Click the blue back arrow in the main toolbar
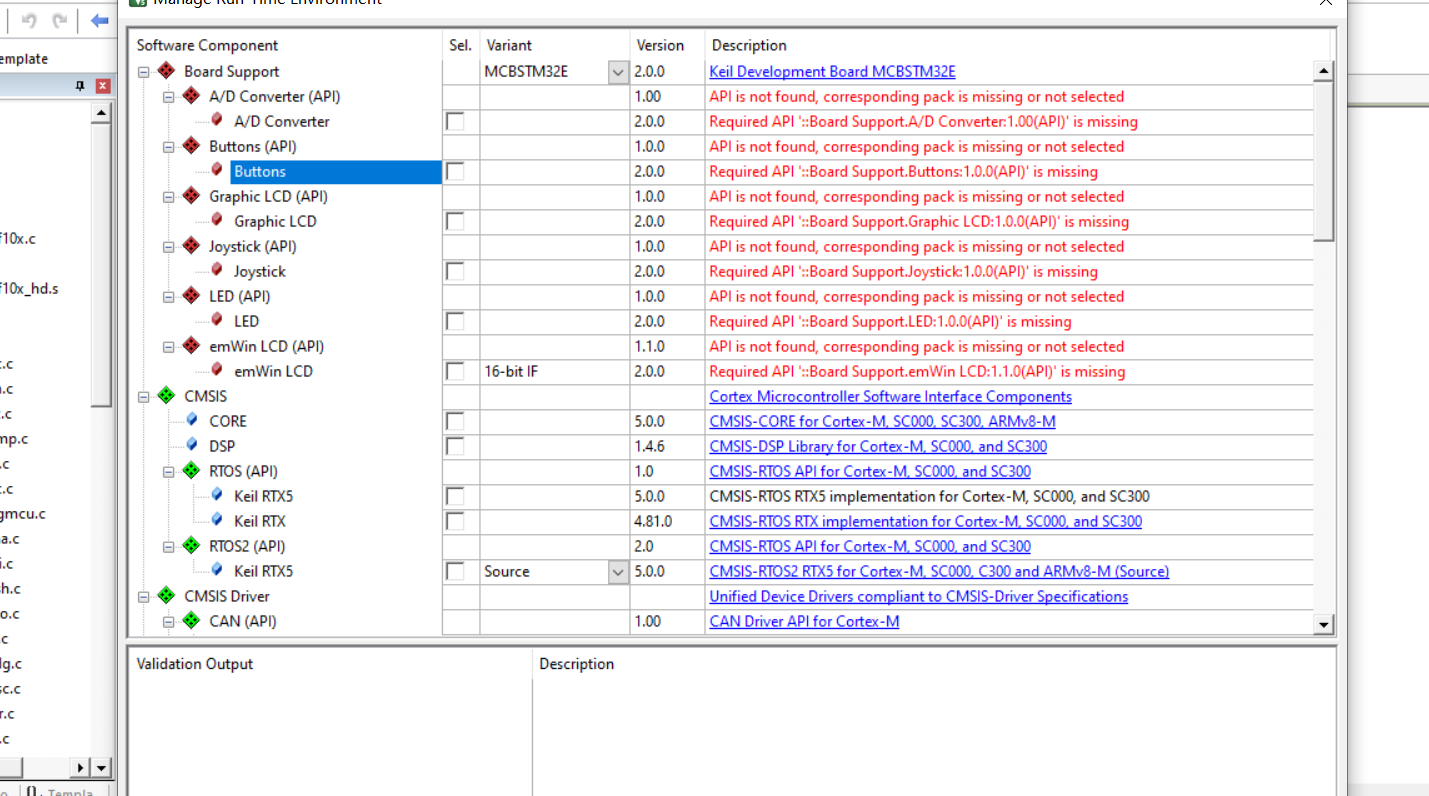Image resolution: width=1429 pixels, height=796 pixels. click(99, 20)
